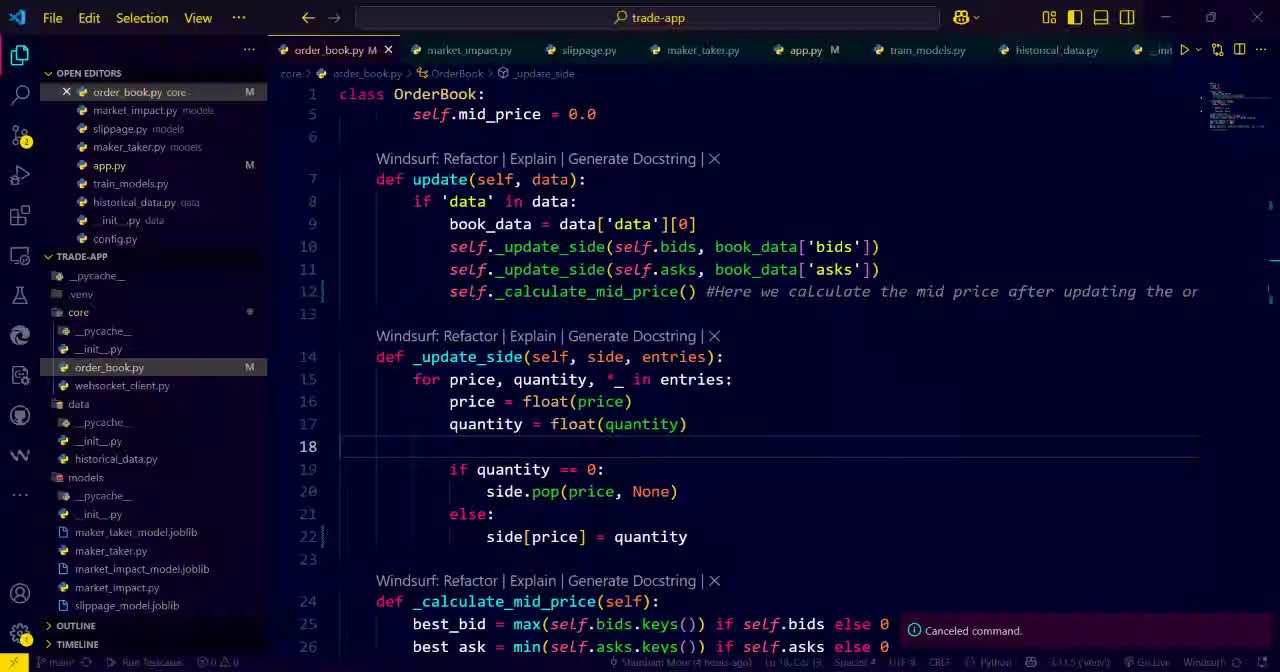Viewport: 1280px width, 672px height.
Task: Open changes icon in editor toolbar
Action: pos(1217,50)
